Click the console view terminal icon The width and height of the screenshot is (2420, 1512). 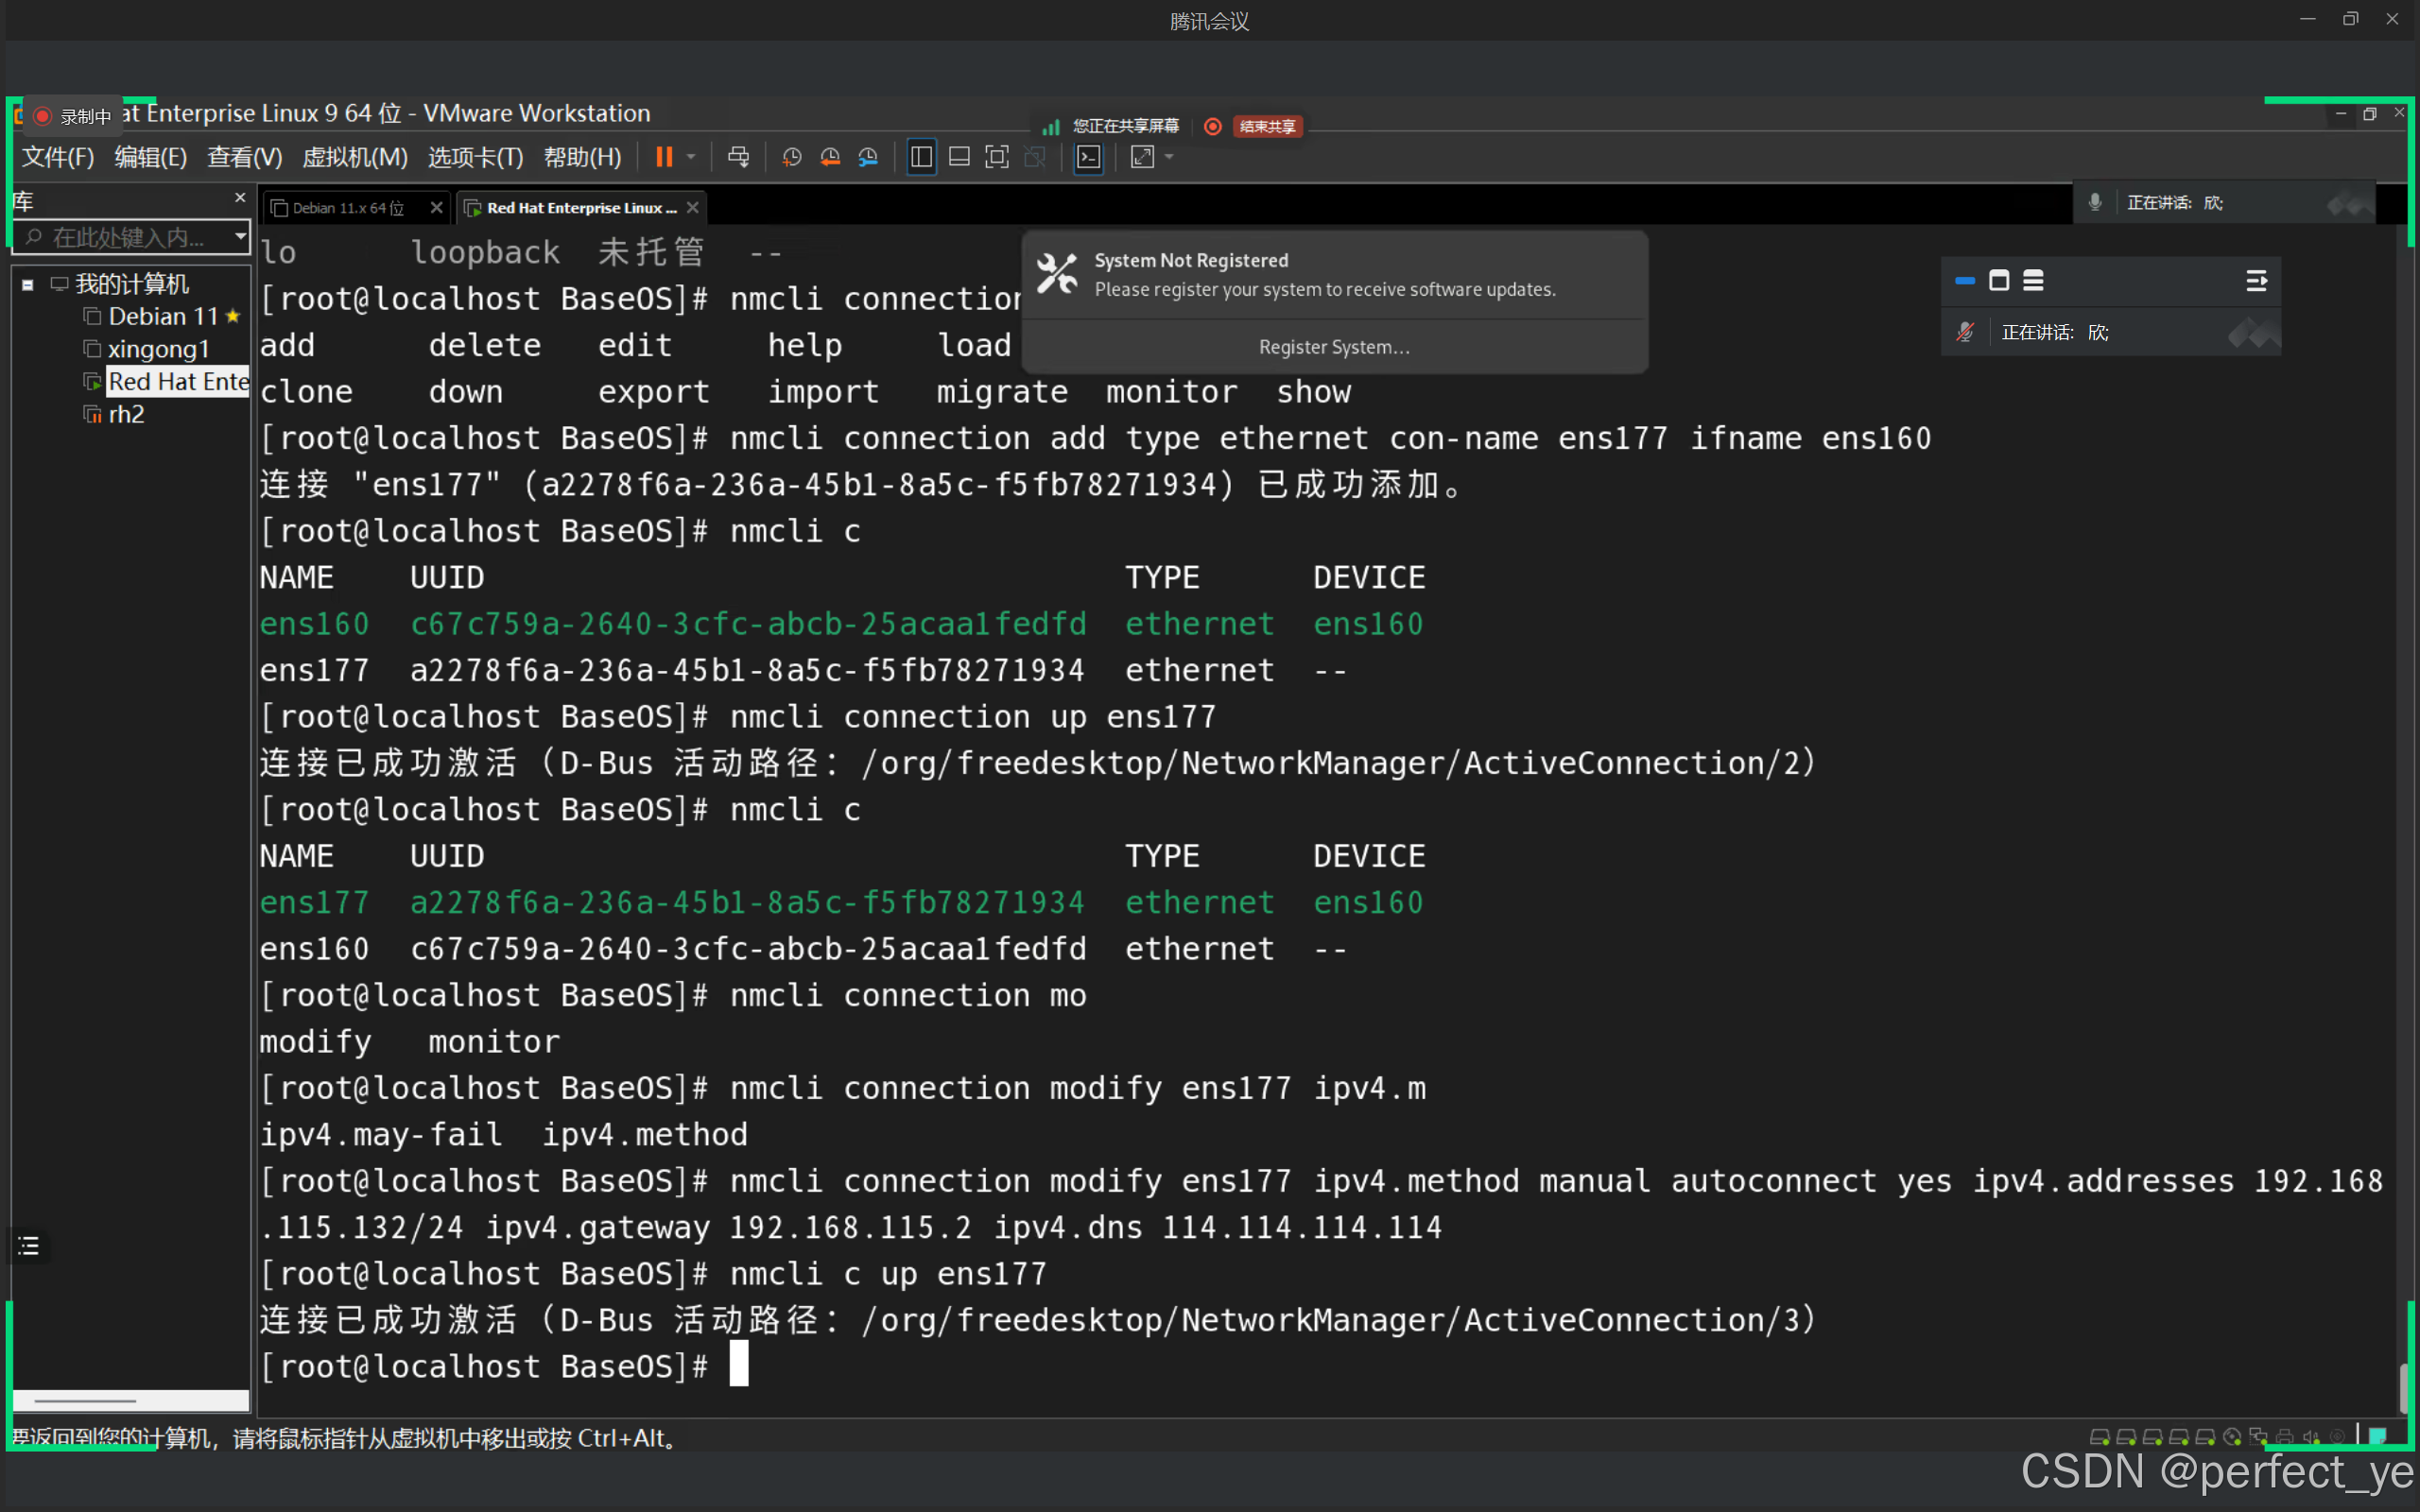1088,157
